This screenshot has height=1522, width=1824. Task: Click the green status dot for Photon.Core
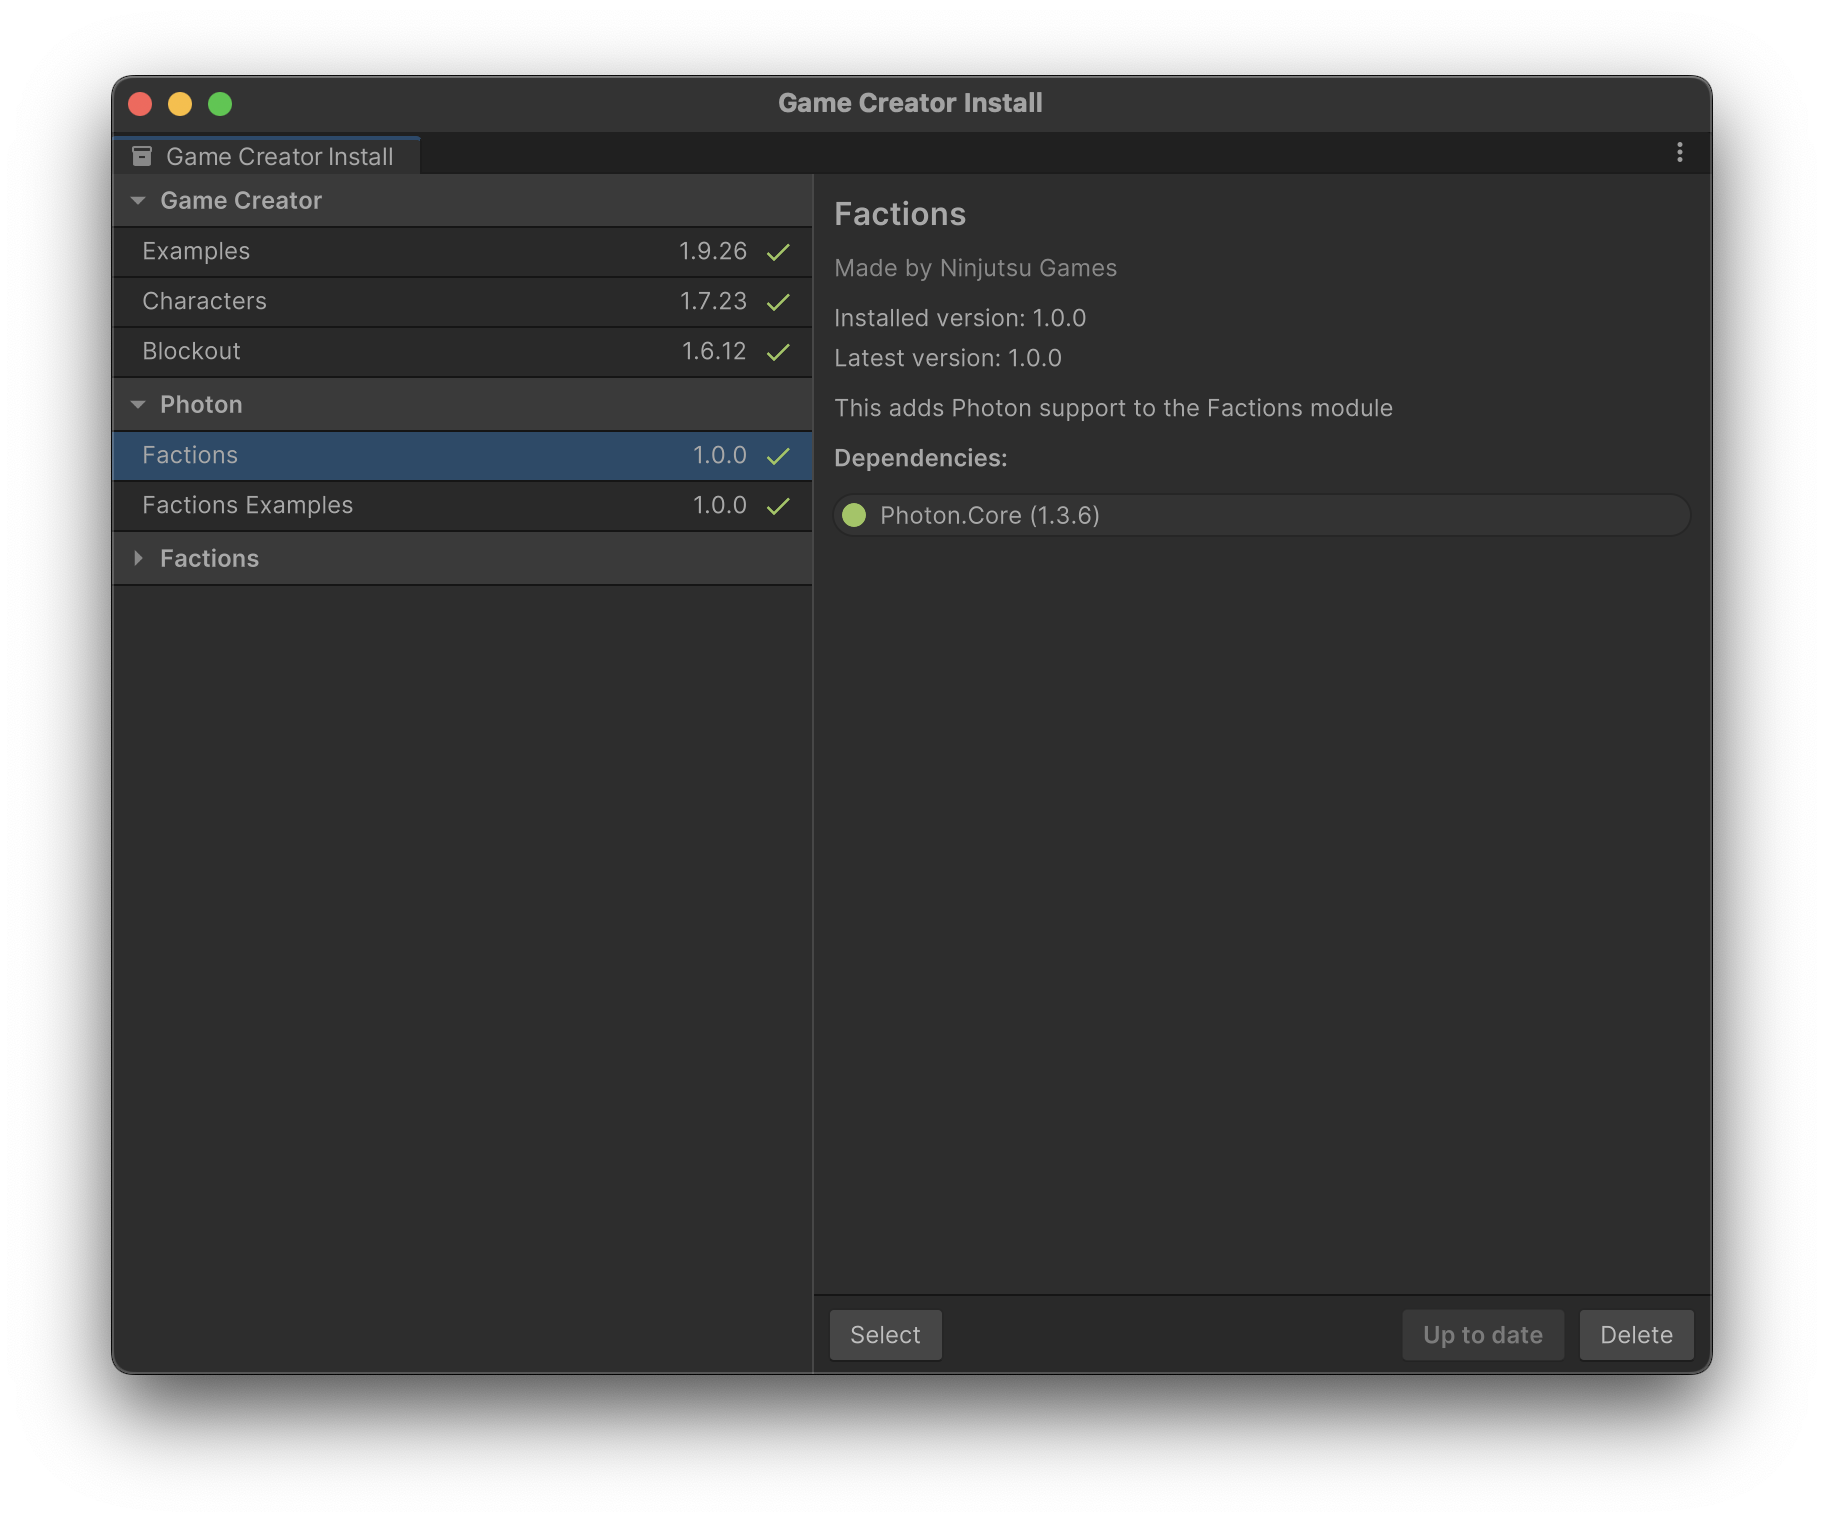(854, 515)
